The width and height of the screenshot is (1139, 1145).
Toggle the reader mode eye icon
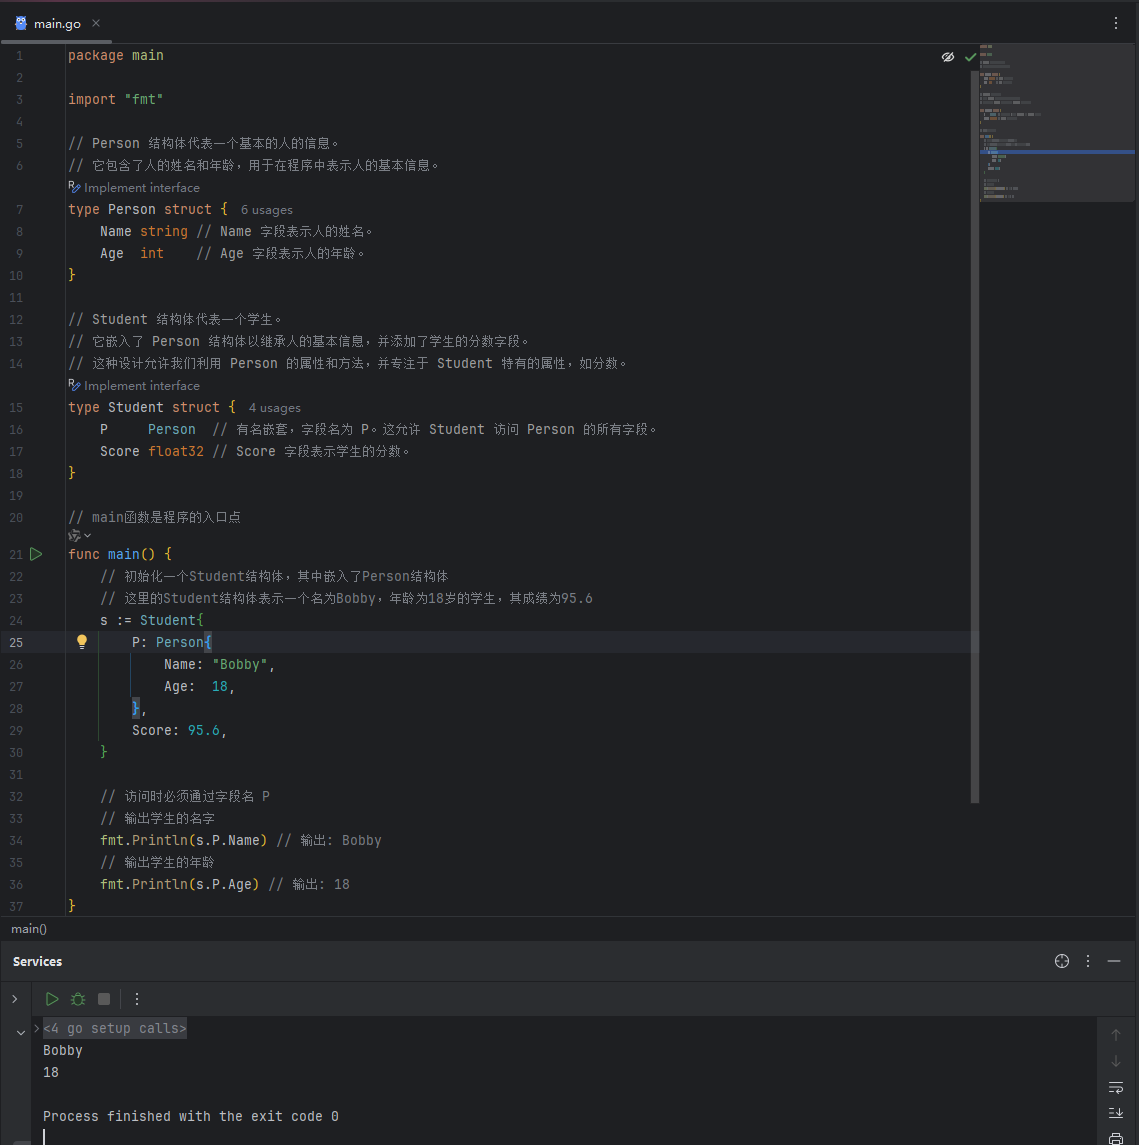(x=948, y=57)
